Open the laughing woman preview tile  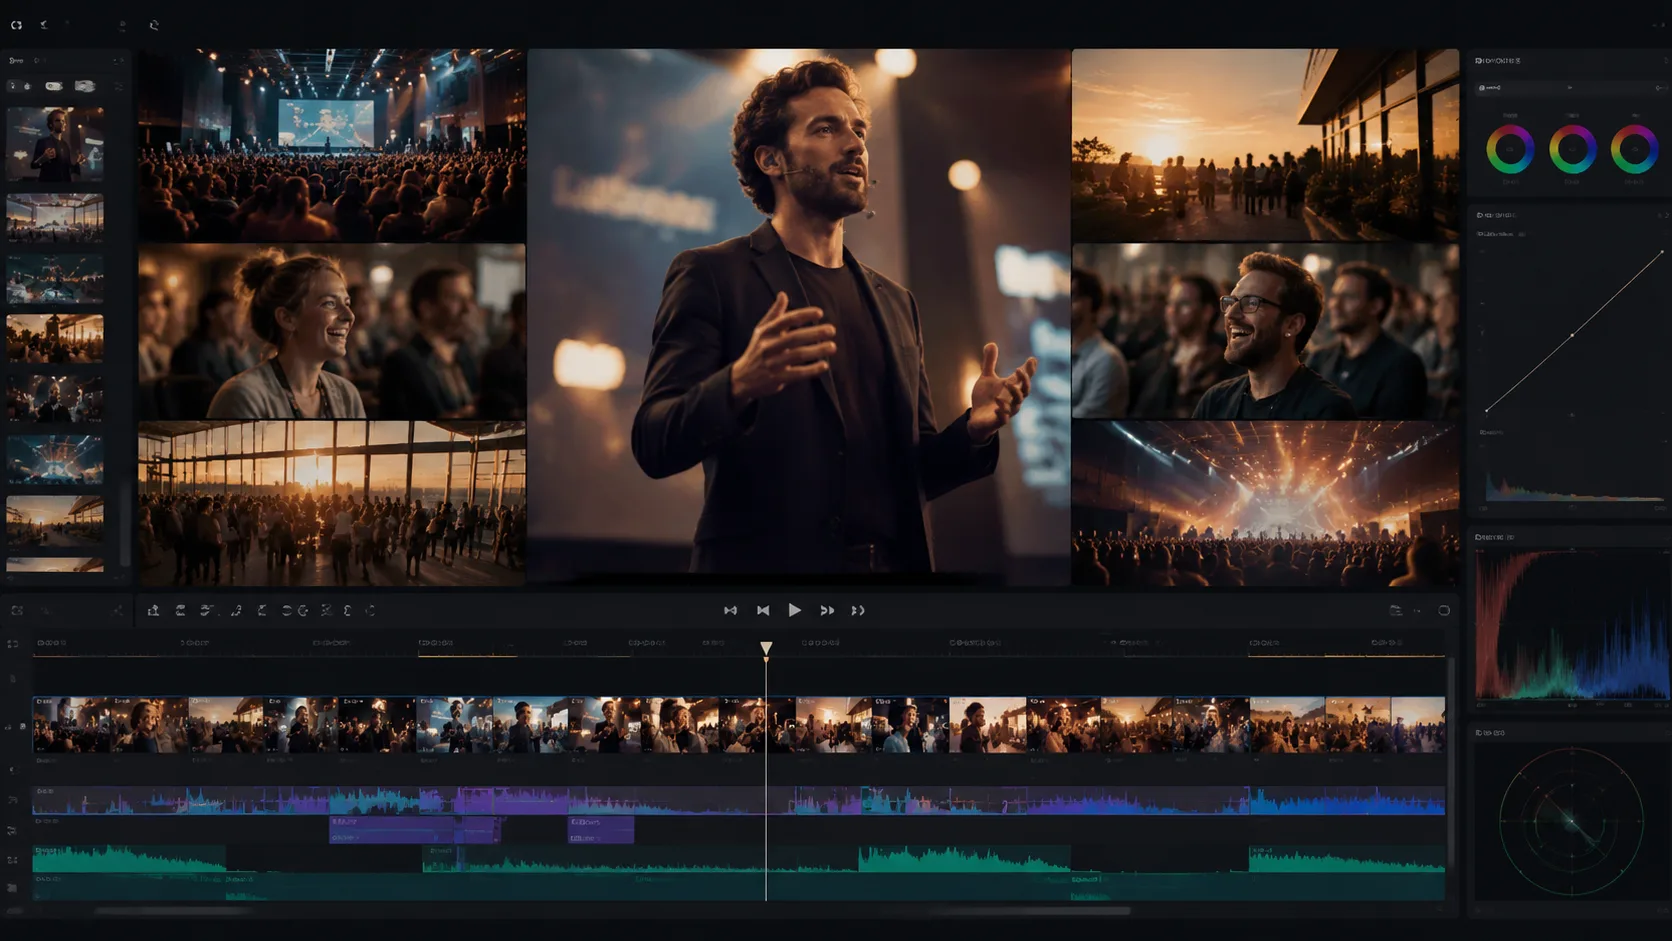pos(332,331)
